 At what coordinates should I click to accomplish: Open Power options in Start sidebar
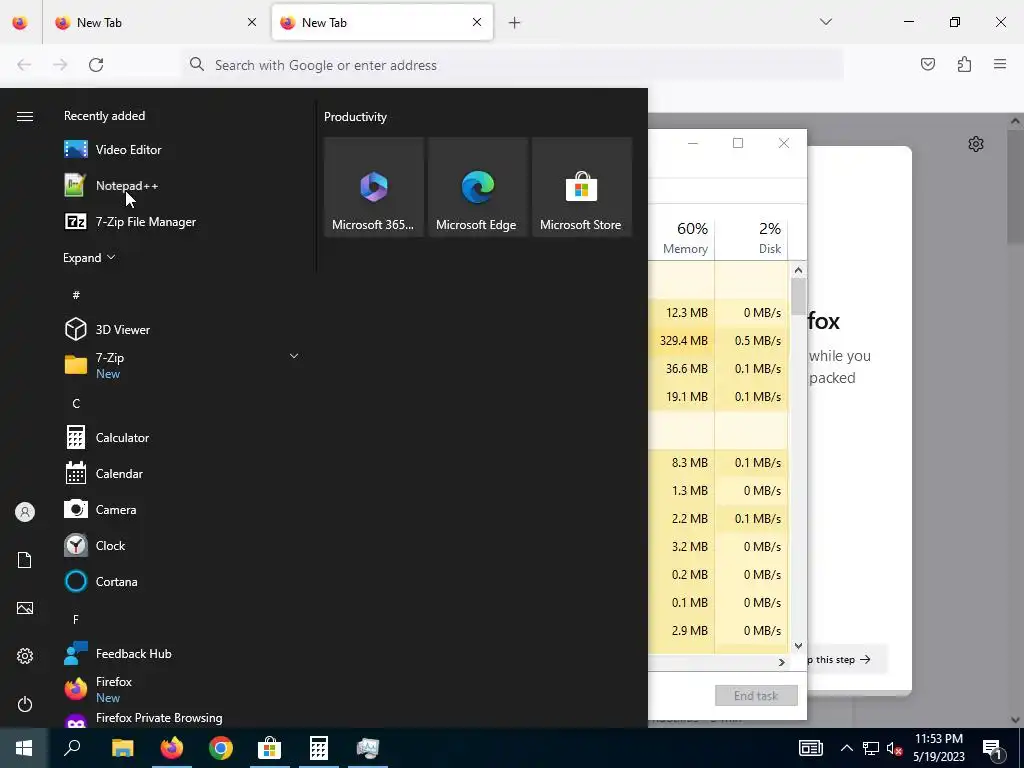tap(25, 704)
